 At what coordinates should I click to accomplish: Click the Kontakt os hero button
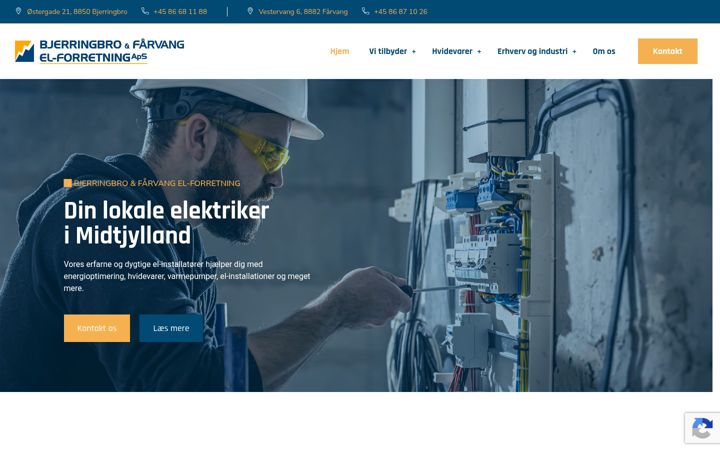click(x=97, y=328)
